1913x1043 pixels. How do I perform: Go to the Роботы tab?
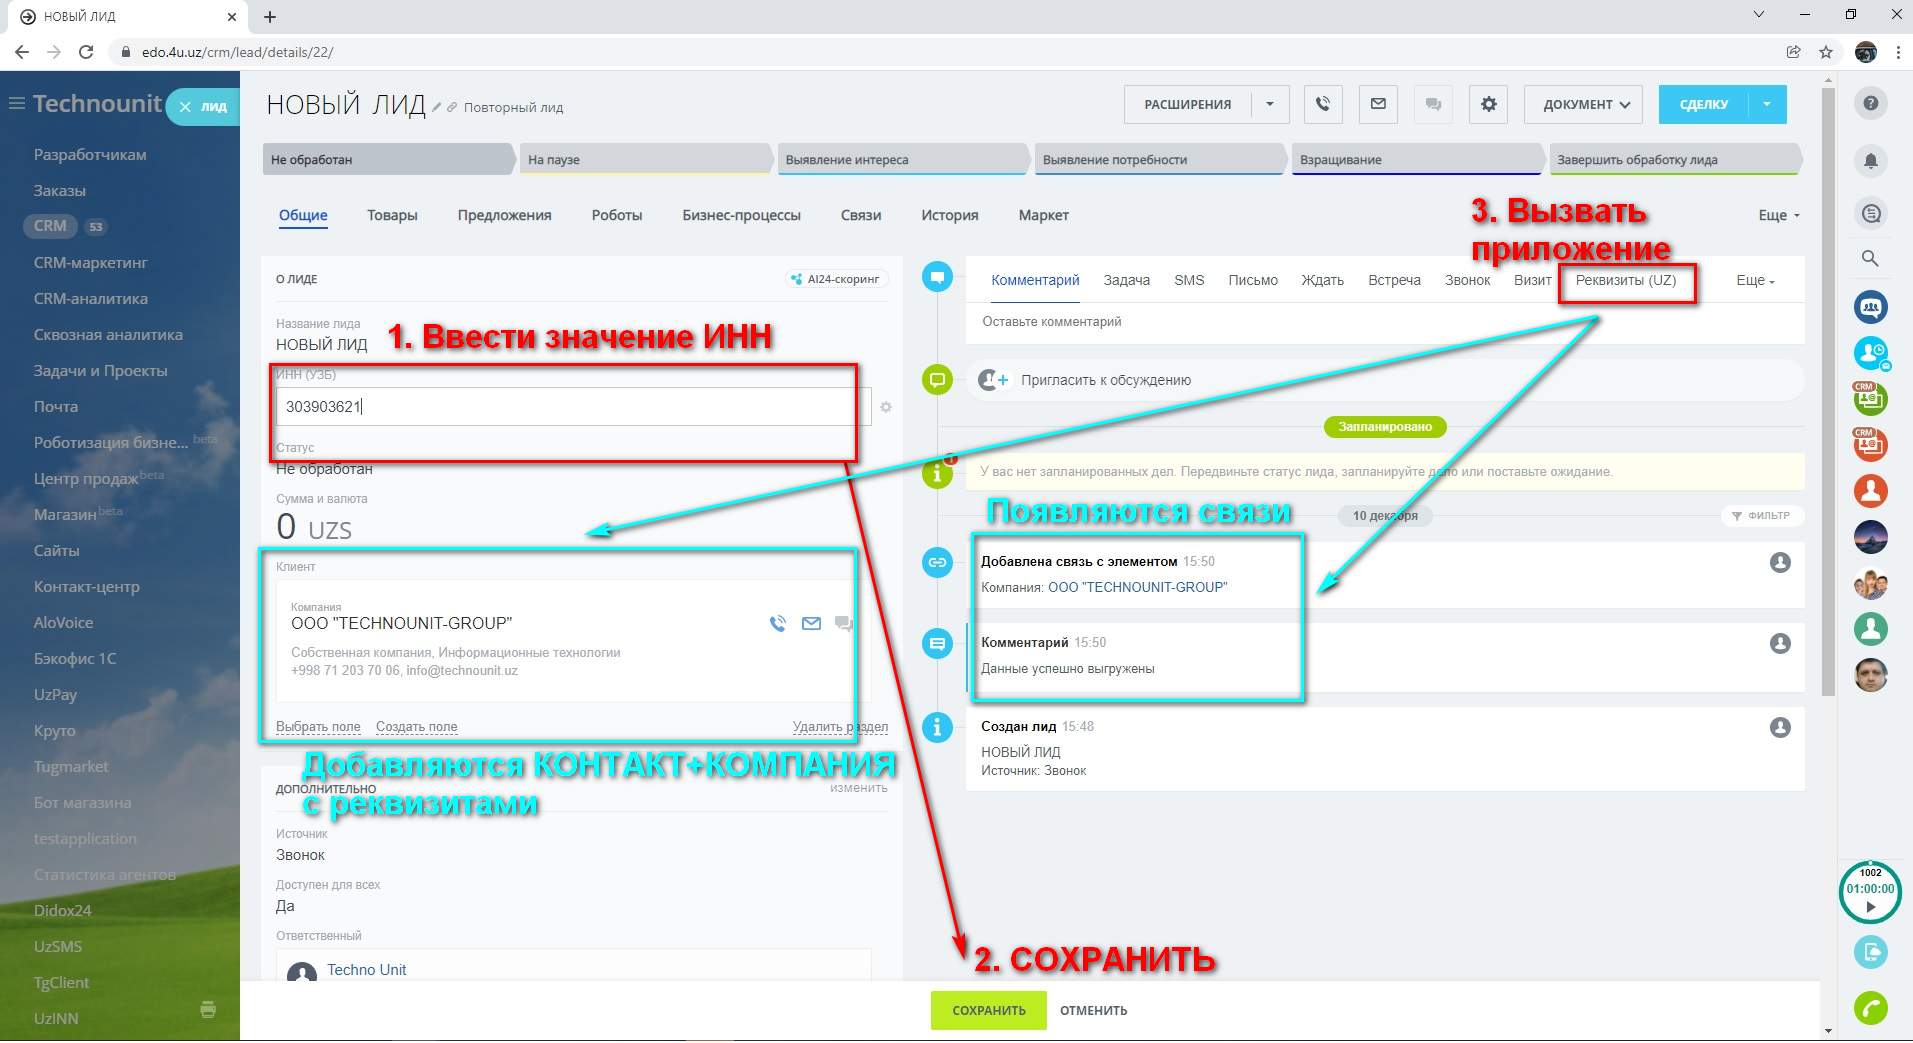[x=617, y=215]
